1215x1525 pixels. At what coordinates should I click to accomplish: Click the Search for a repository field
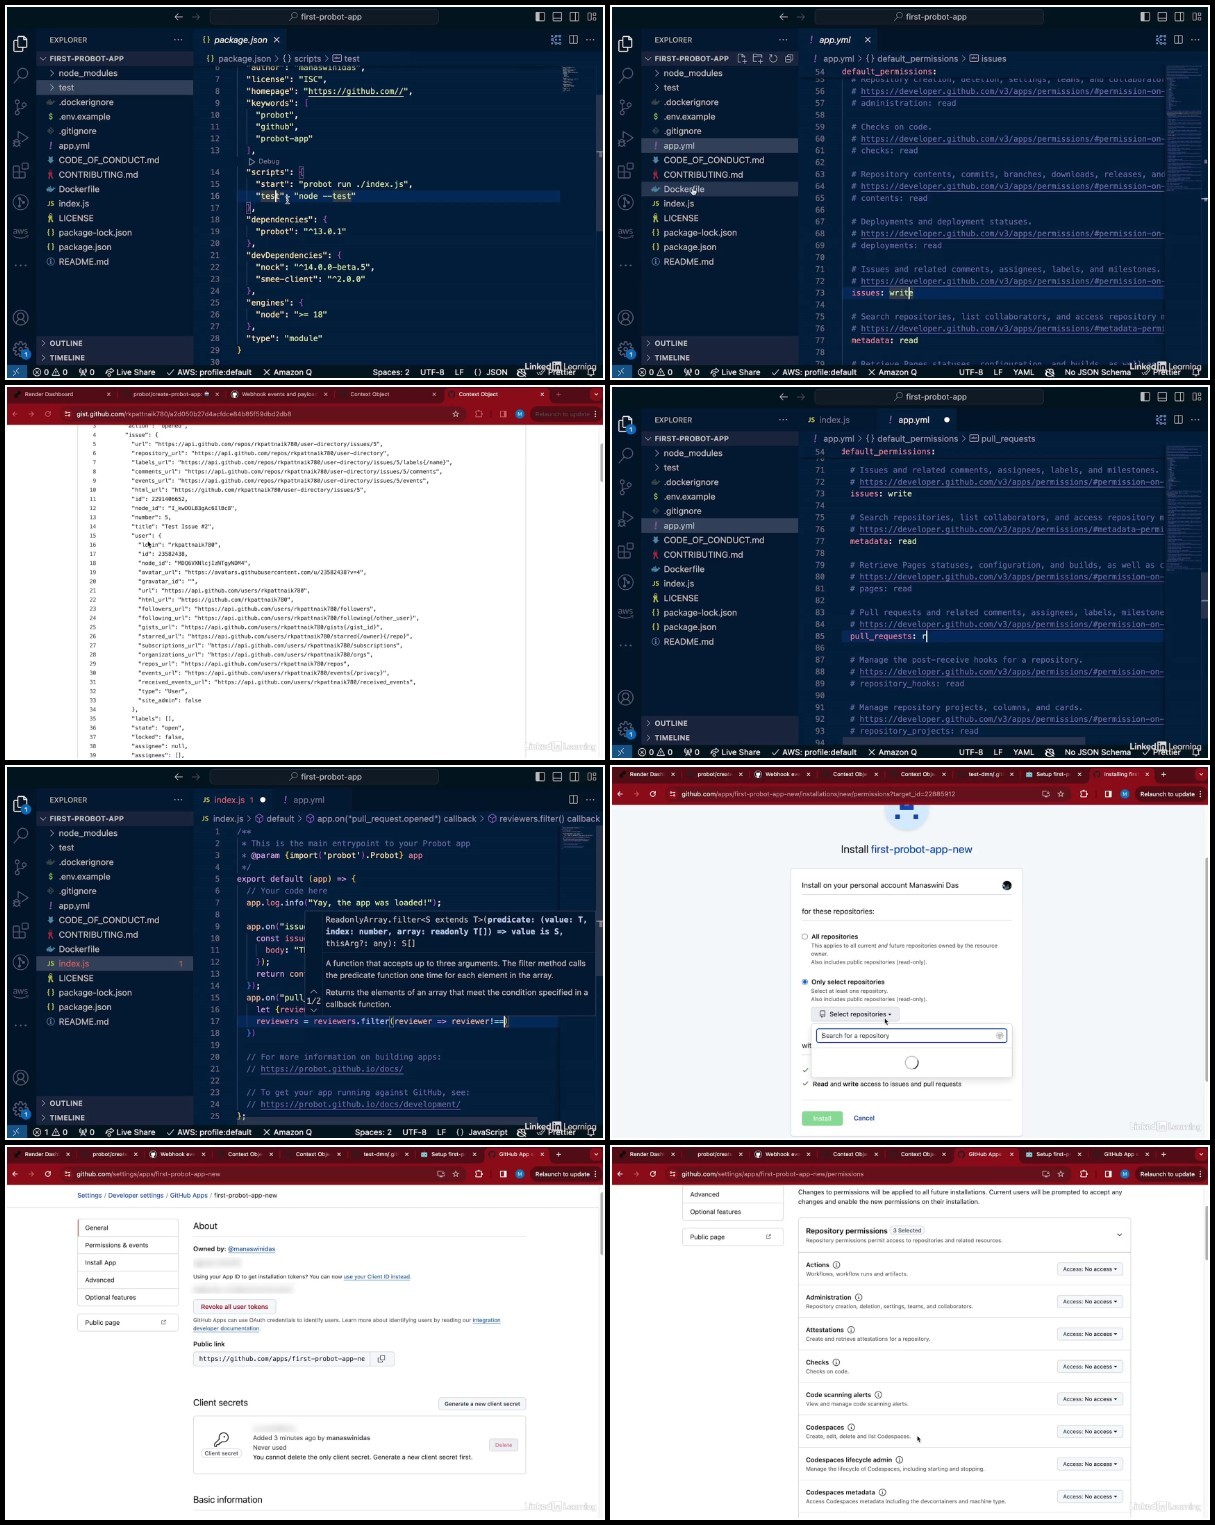pos(911,1036)
